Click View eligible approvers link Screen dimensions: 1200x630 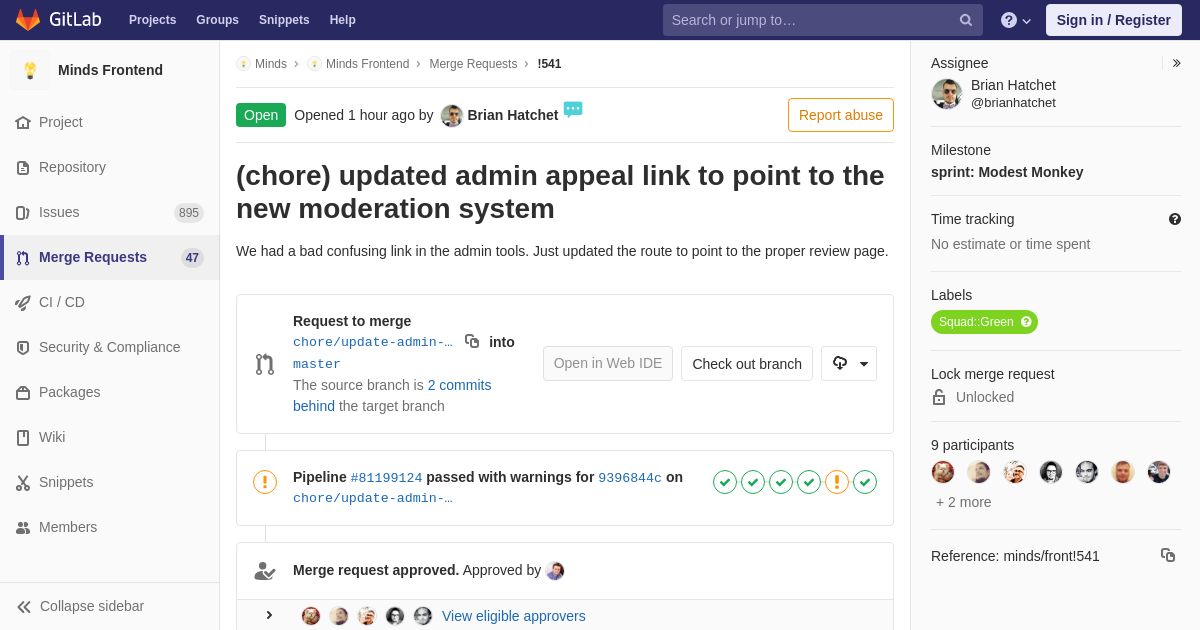[x=514, y=616]
